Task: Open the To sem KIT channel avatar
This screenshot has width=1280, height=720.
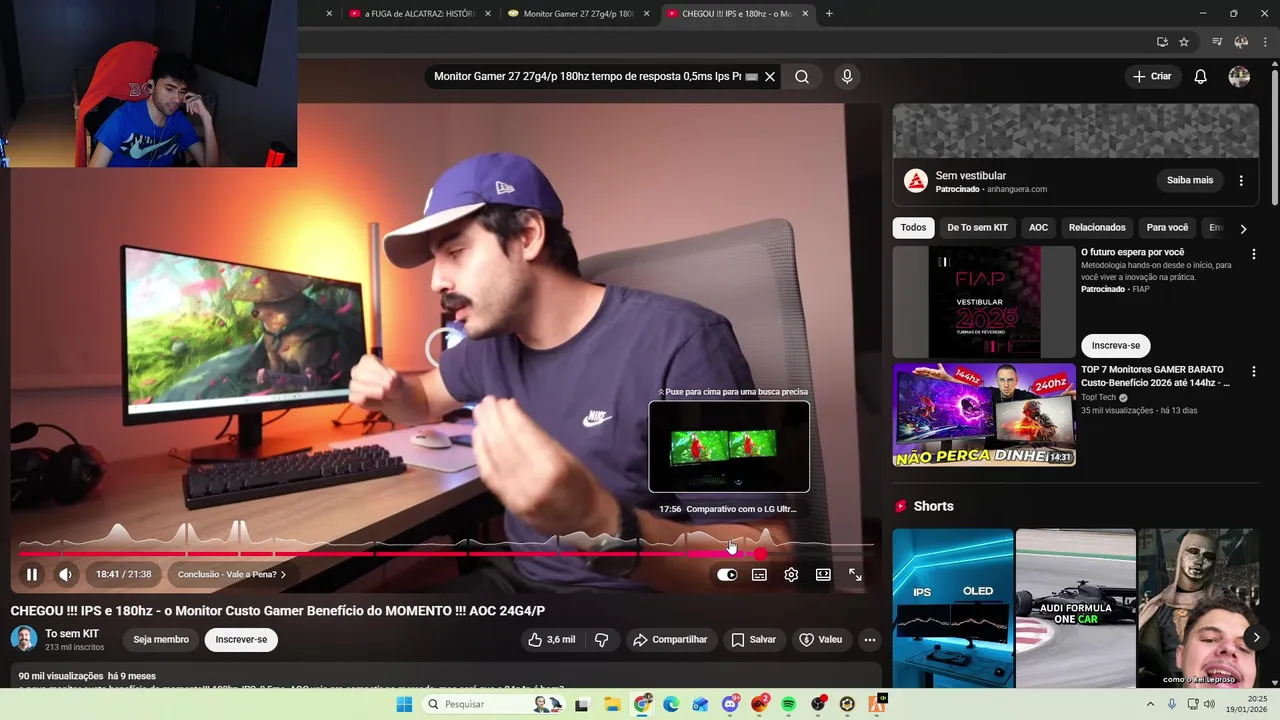Action: pos(24,639)
